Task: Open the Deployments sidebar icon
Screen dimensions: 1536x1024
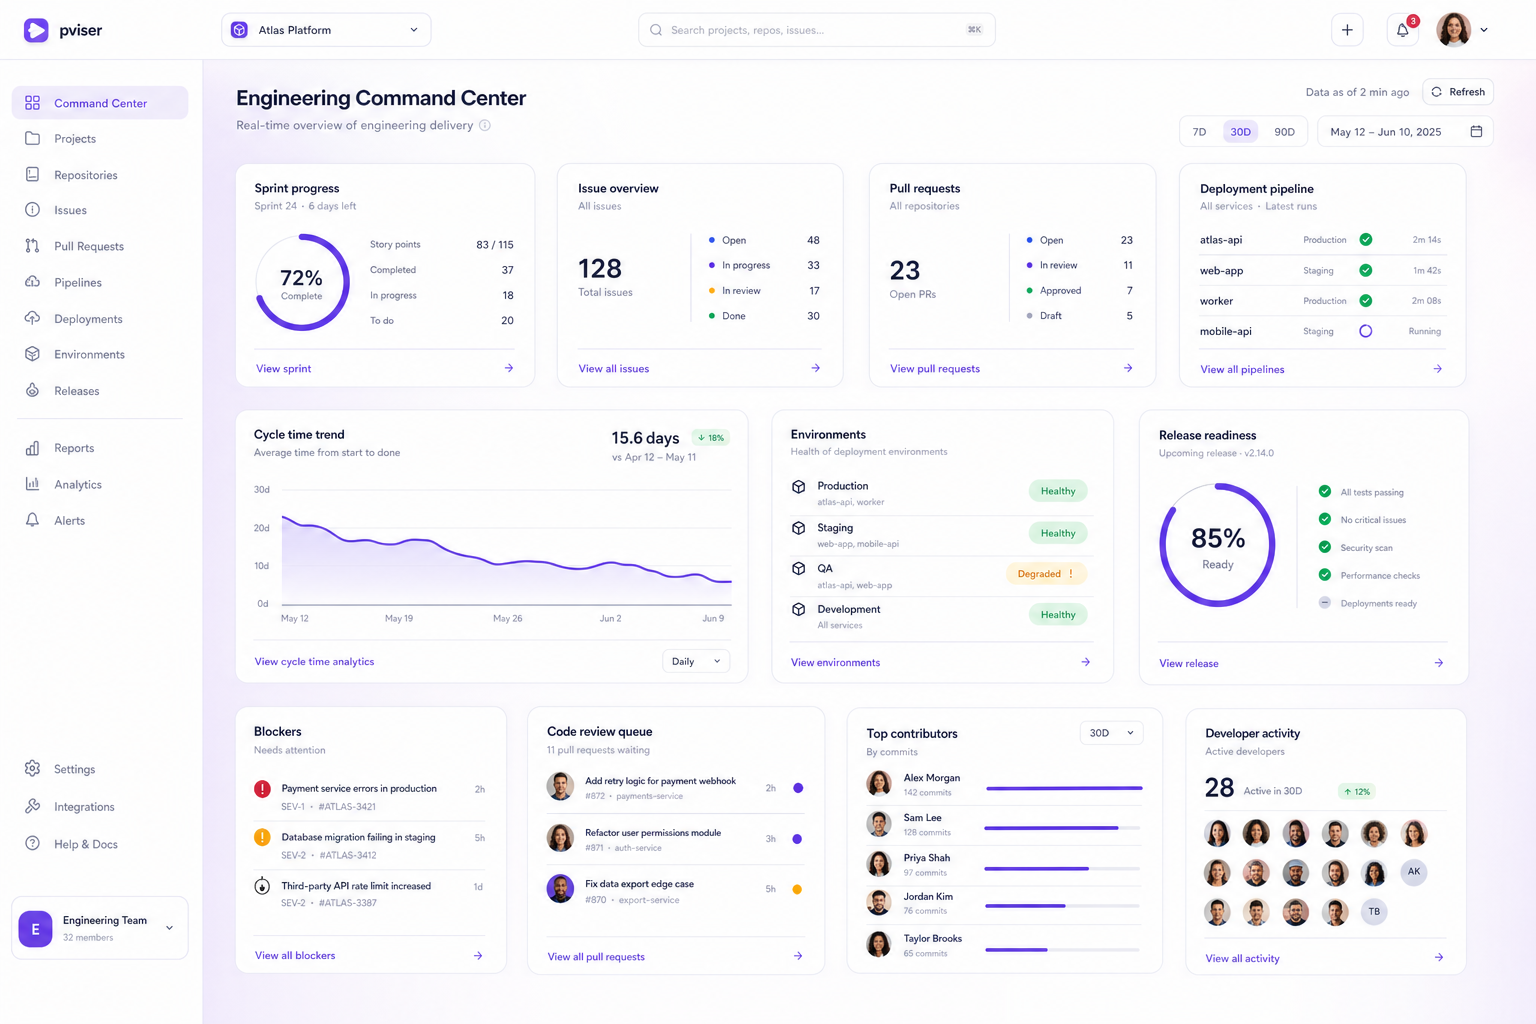Action: 32,319
